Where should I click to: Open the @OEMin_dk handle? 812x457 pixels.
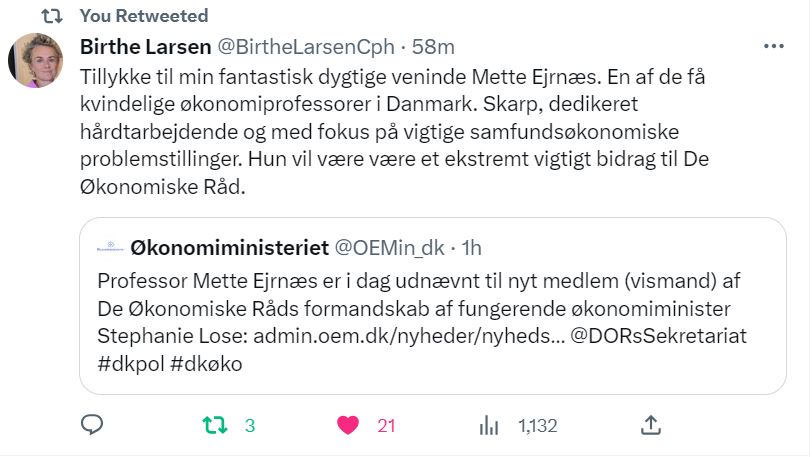(x=387, y=246)
